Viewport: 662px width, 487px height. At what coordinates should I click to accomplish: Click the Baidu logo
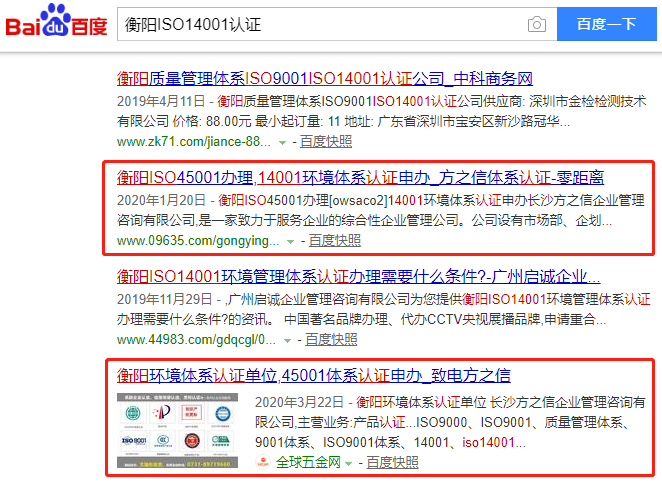pos(56,21)
